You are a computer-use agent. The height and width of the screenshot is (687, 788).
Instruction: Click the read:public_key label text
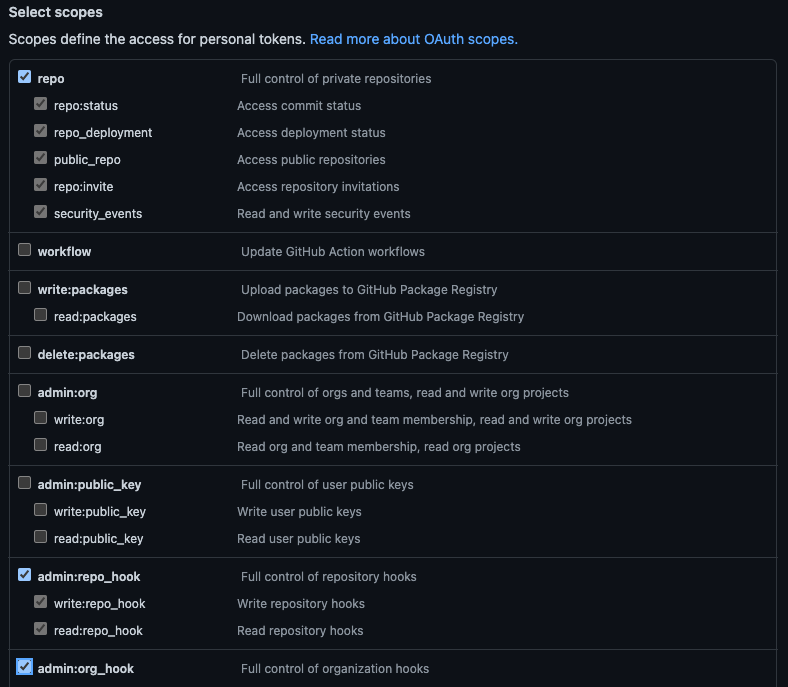[98, 539]
